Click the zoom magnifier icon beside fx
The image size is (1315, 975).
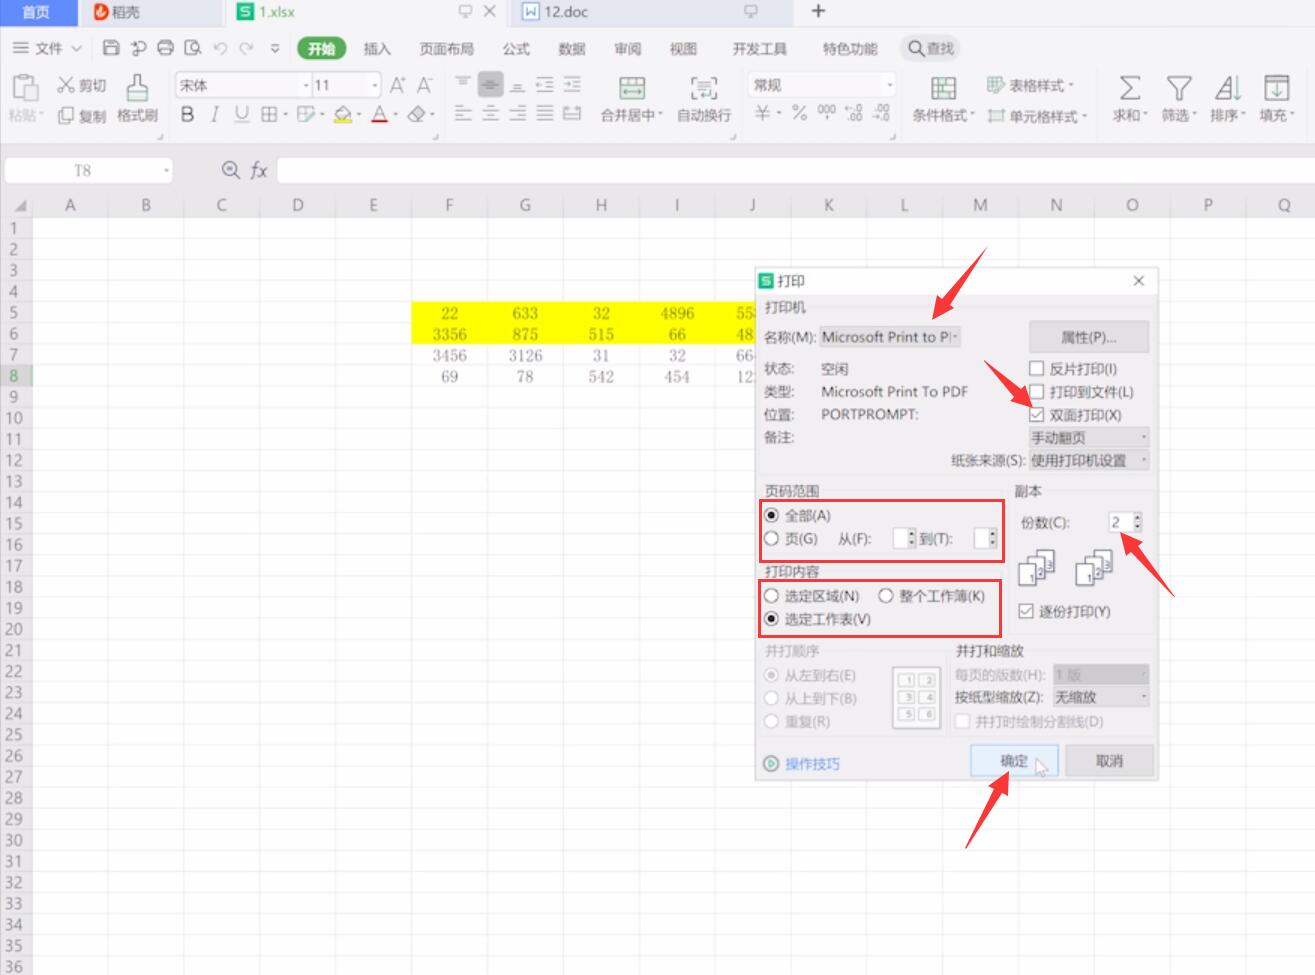tap(231, 171)
